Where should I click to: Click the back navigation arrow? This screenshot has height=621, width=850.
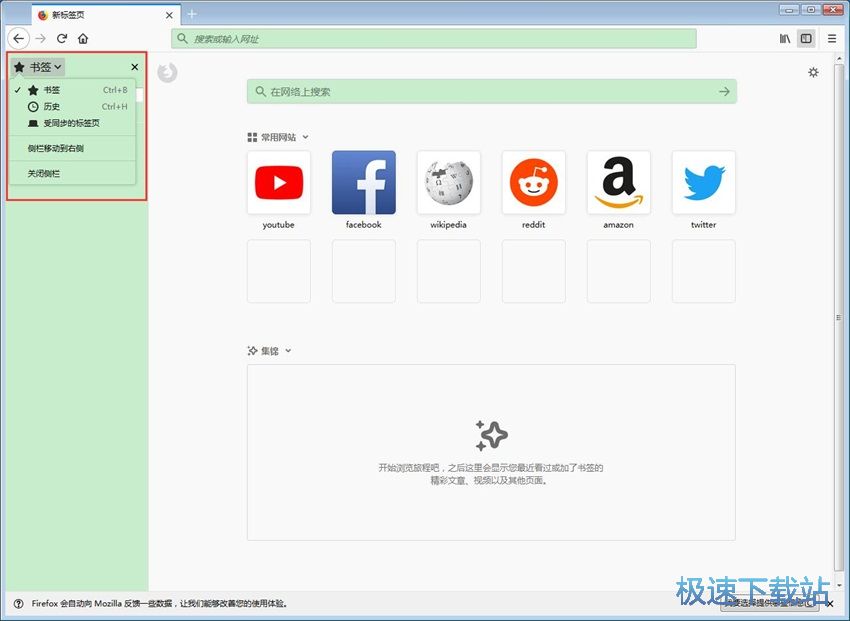(19, 38)
